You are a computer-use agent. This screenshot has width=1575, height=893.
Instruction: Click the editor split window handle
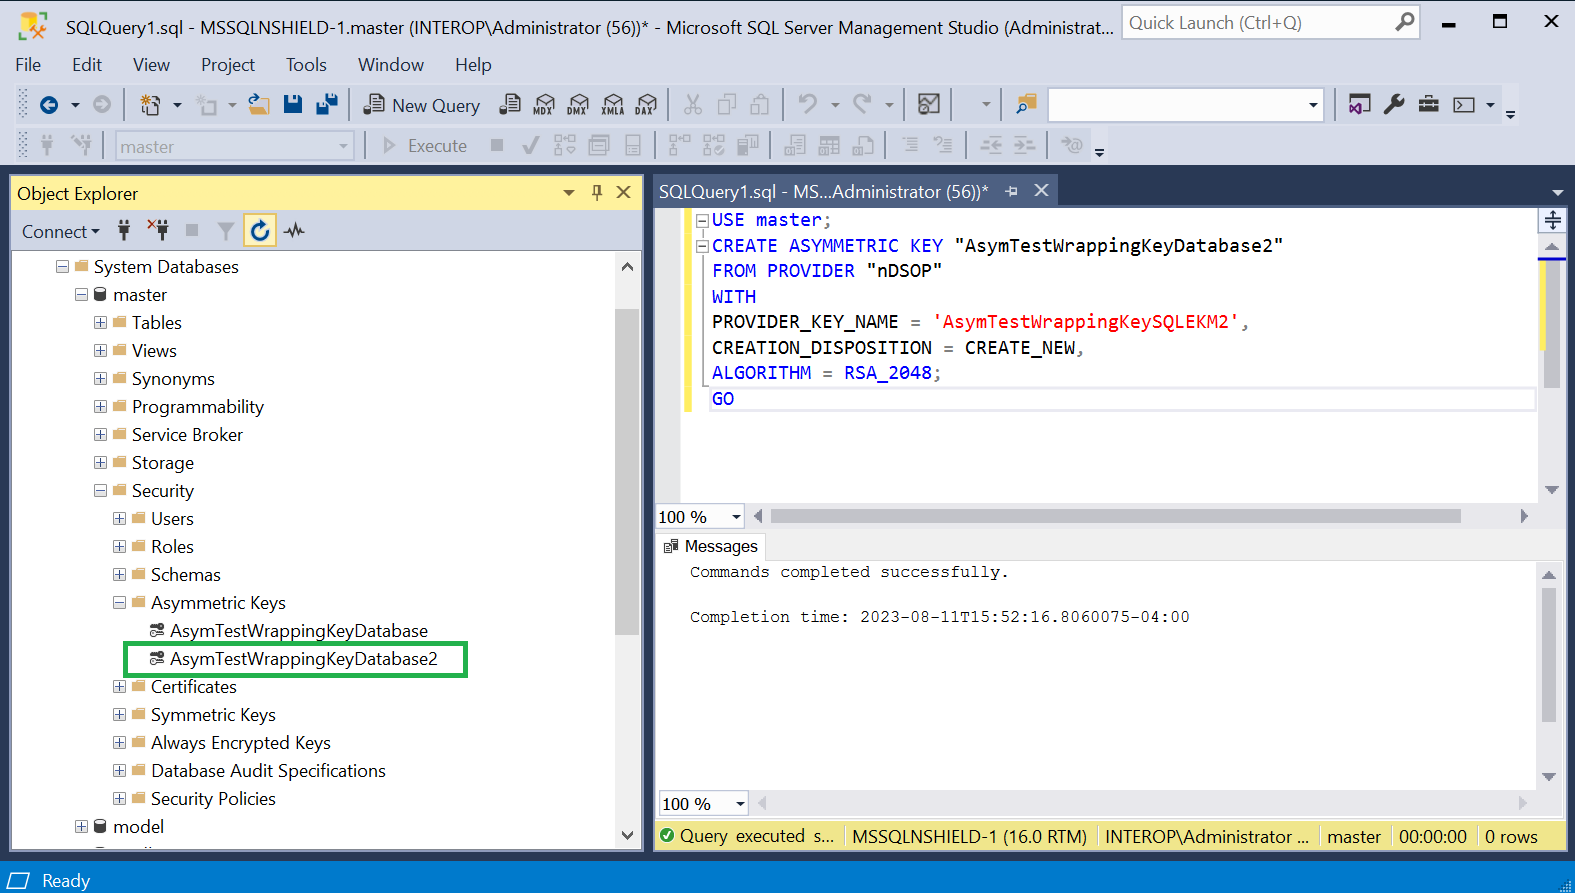1552,220
